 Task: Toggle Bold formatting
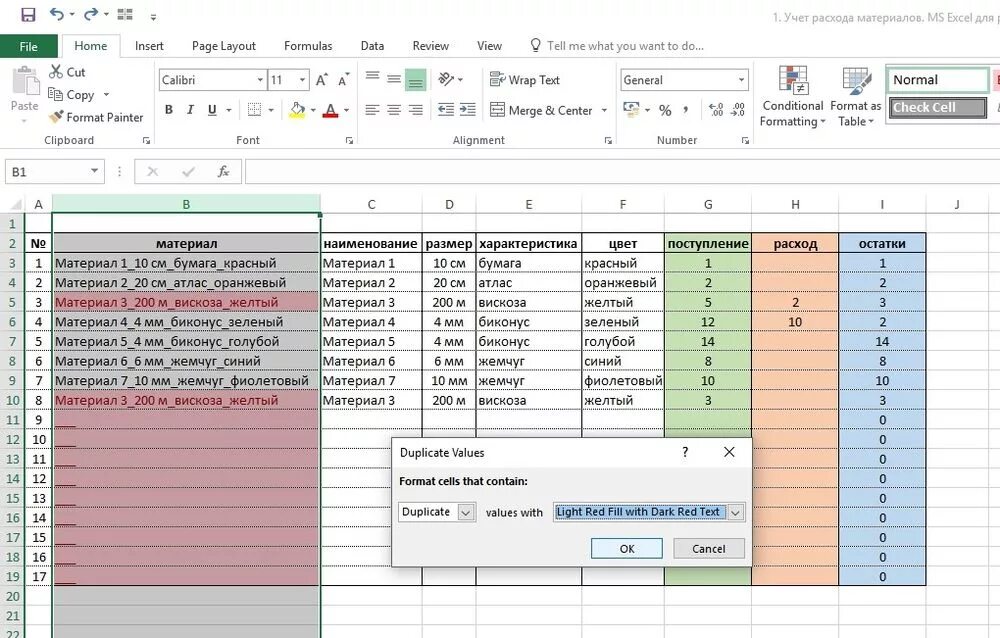point(168,110)
